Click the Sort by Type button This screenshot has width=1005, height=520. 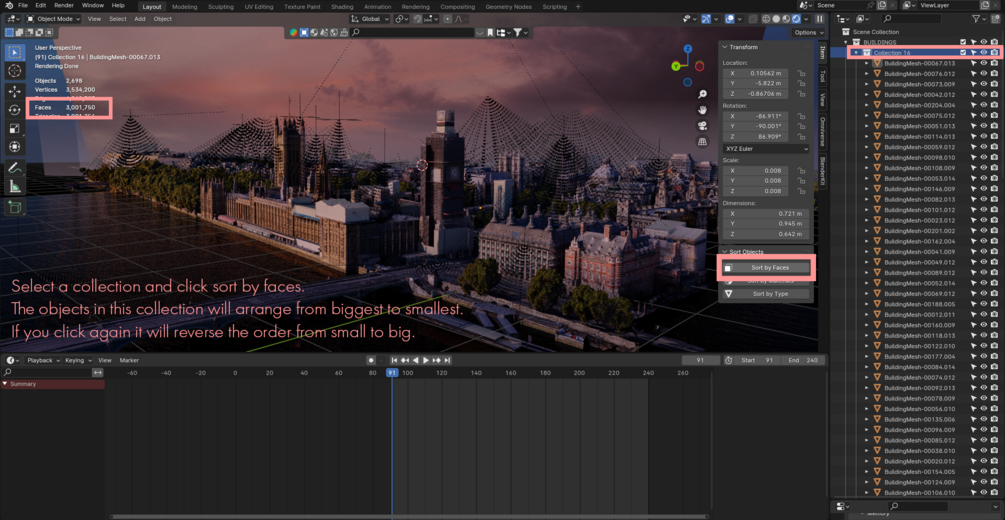[769, 294]
